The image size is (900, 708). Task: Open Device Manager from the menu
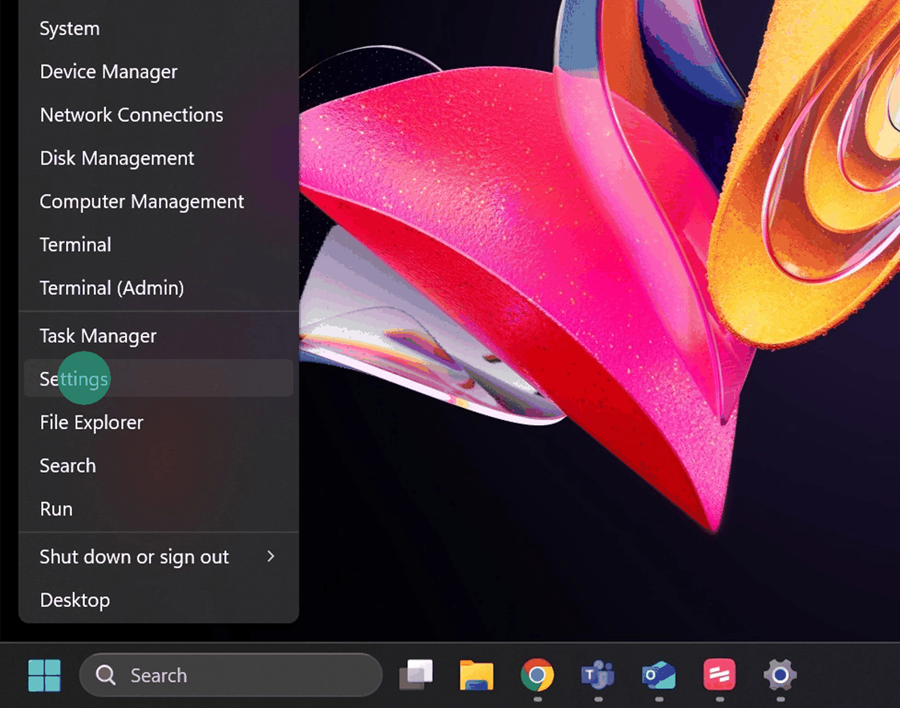(108, 72)
